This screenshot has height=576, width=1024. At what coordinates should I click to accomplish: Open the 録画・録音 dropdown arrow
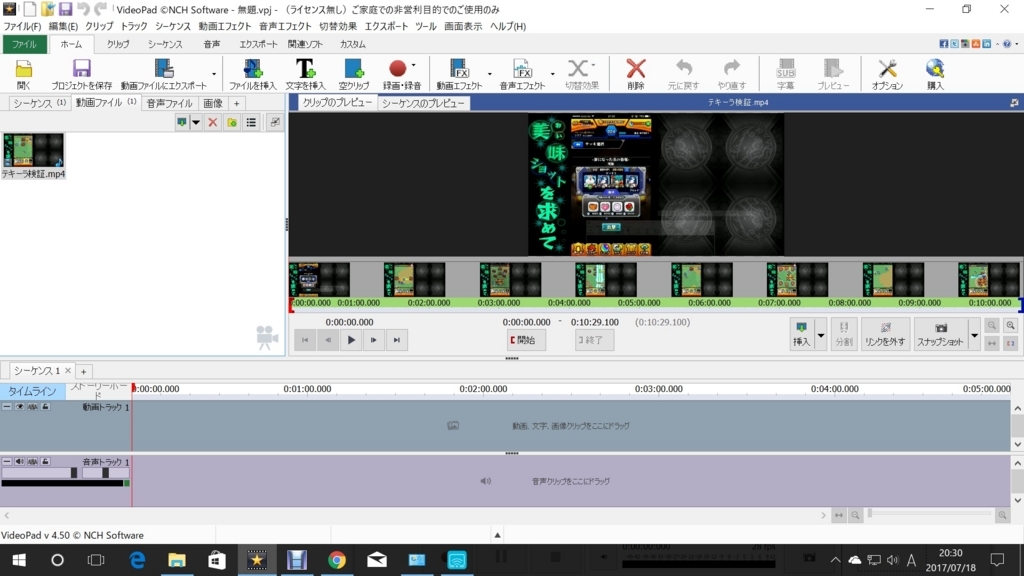pyautogui.click(x=413, y=65)
